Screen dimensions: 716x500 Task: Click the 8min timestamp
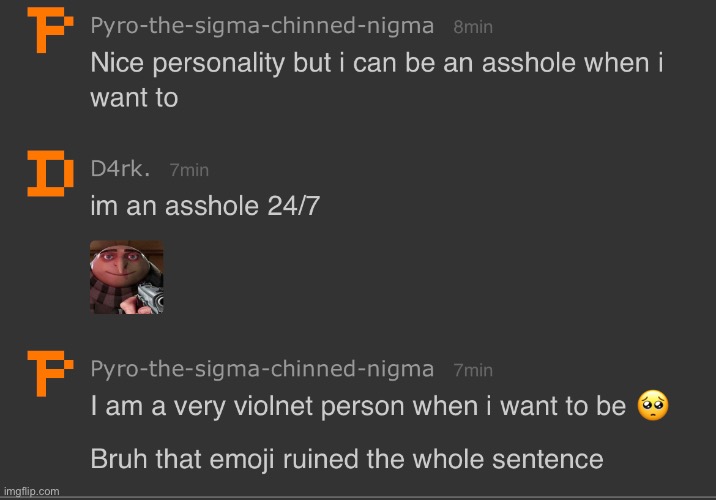point(472,27)
